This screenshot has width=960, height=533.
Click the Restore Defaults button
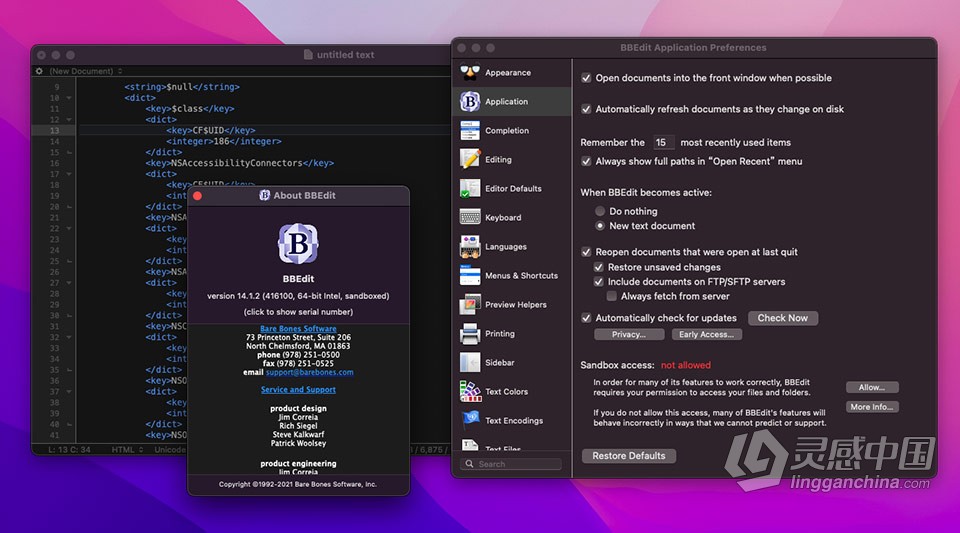tap(629, 456)
